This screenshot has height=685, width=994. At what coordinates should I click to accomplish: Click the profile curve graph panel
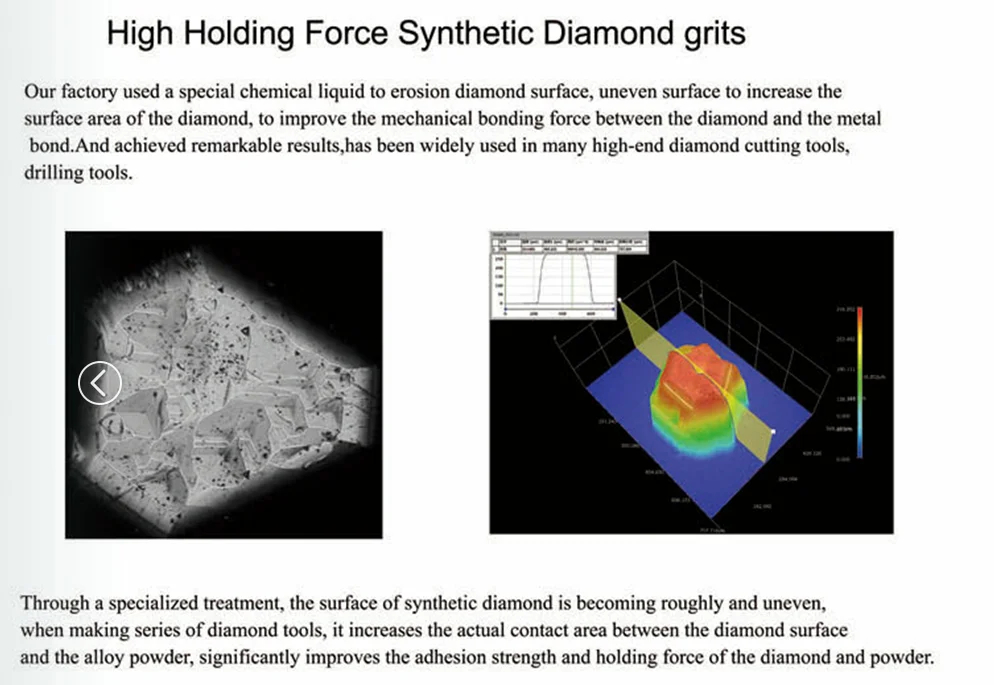tap(555, 280)
